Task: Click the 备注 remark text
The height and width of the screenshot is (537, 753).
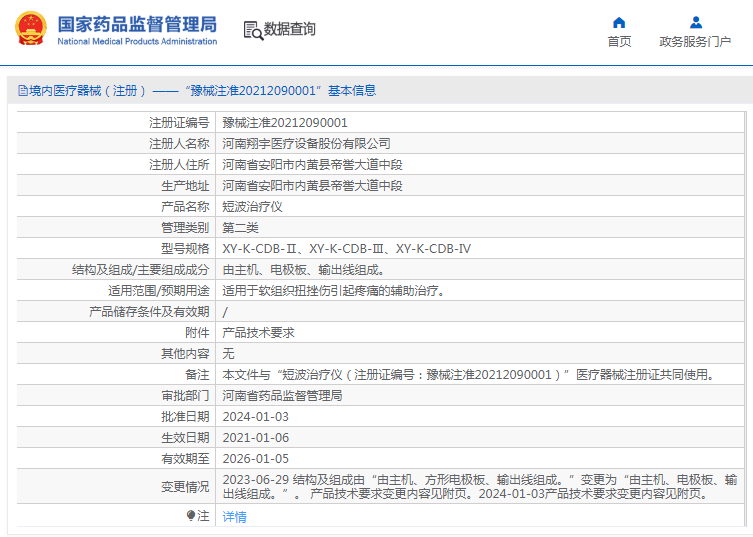Action: coord(469,375)
